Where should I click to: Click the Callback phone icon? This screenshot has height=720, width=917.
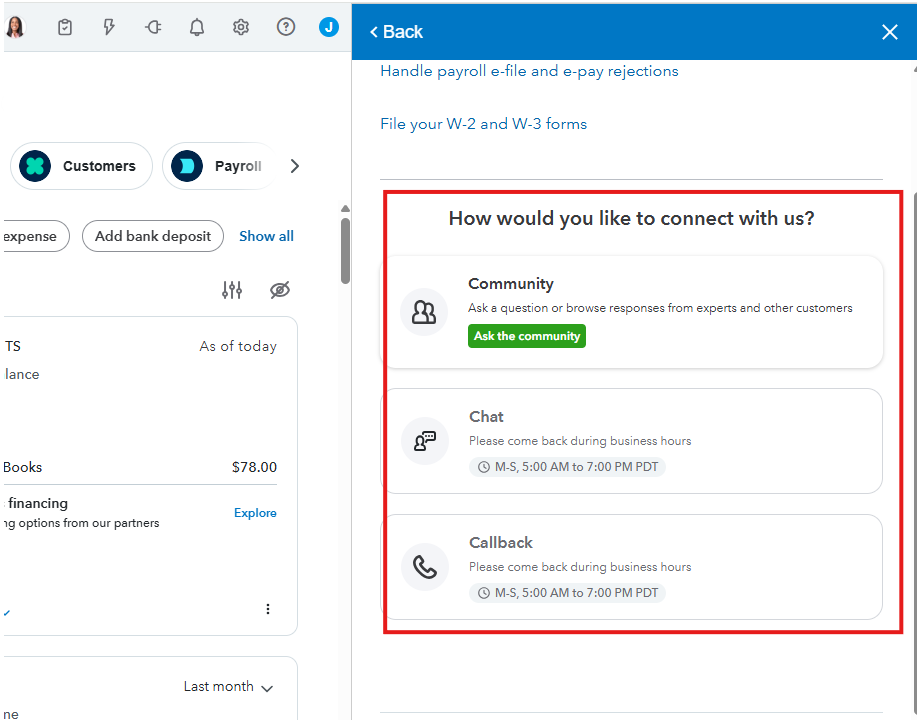click(425, 567)
